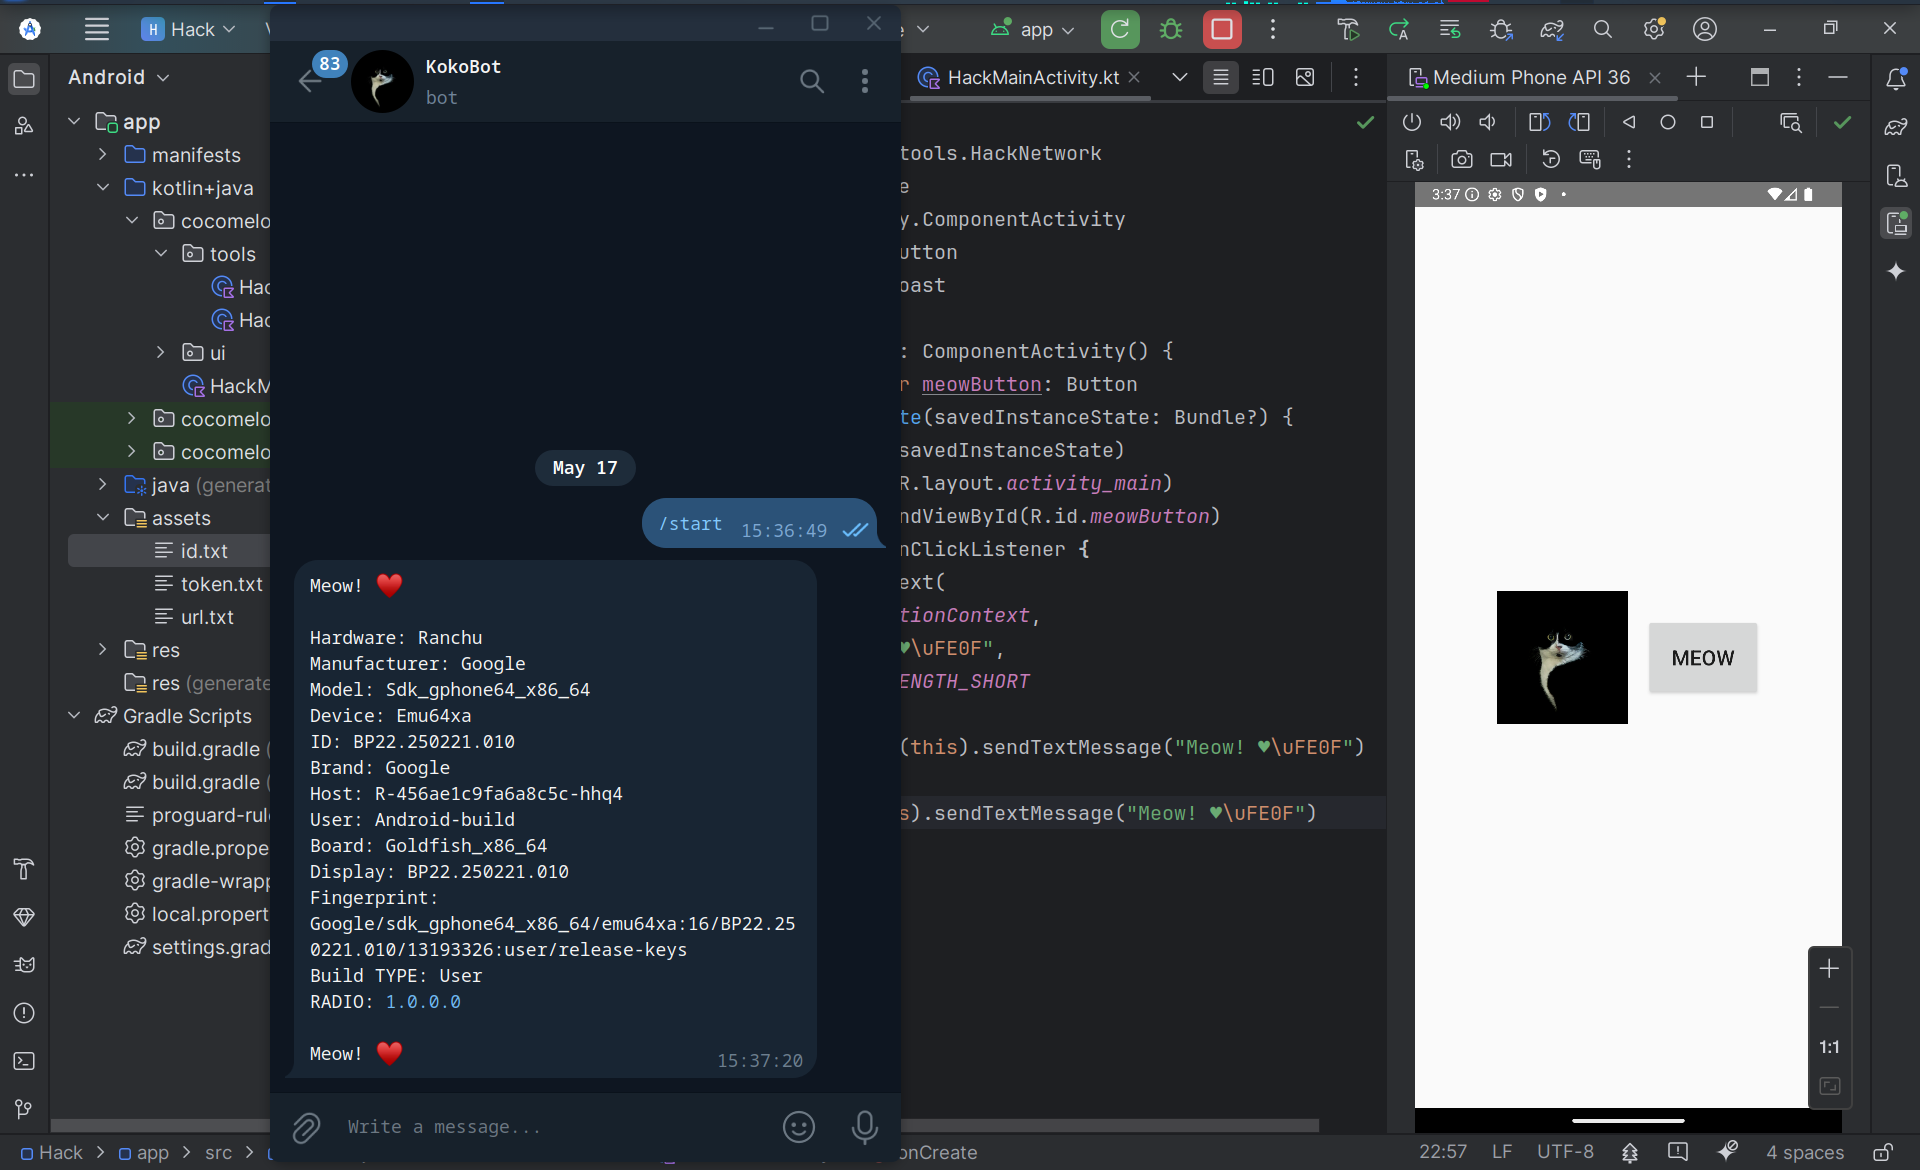Show the editor tabs list dropdown
The width and height of the screenshot is (1920, 1170).
coord(1180,77)
